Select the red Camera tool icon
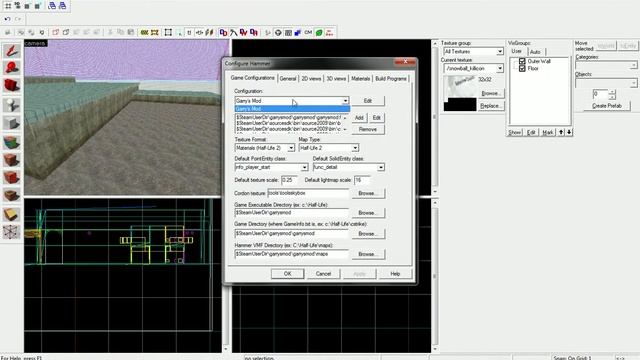 coord(11,86)
